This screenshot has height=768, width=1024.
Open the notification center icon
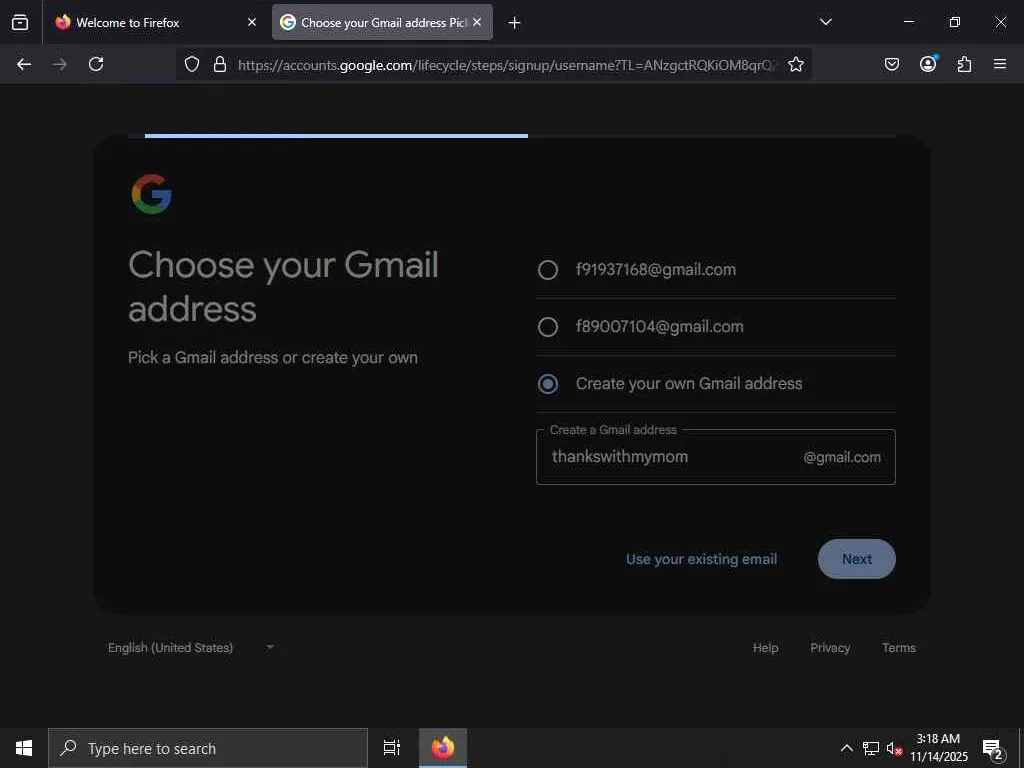click(993, 748)
